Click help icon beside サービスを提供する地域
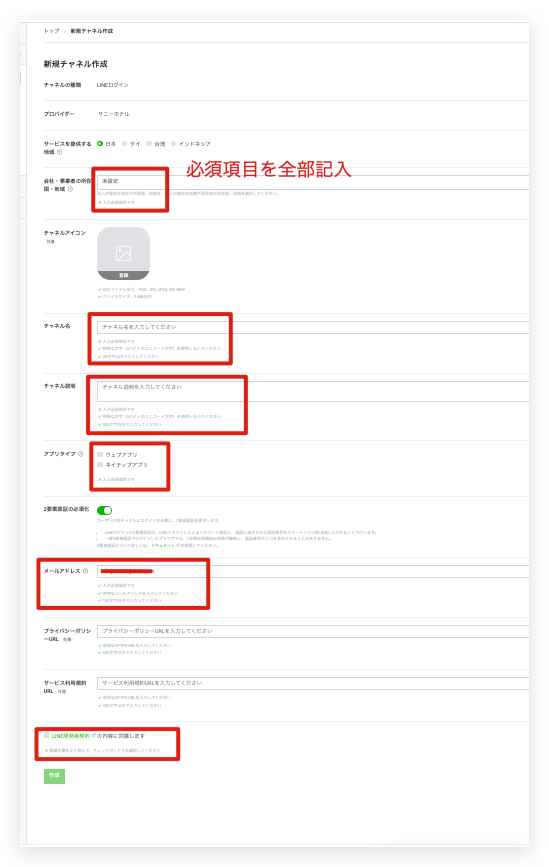 [60, 152]
